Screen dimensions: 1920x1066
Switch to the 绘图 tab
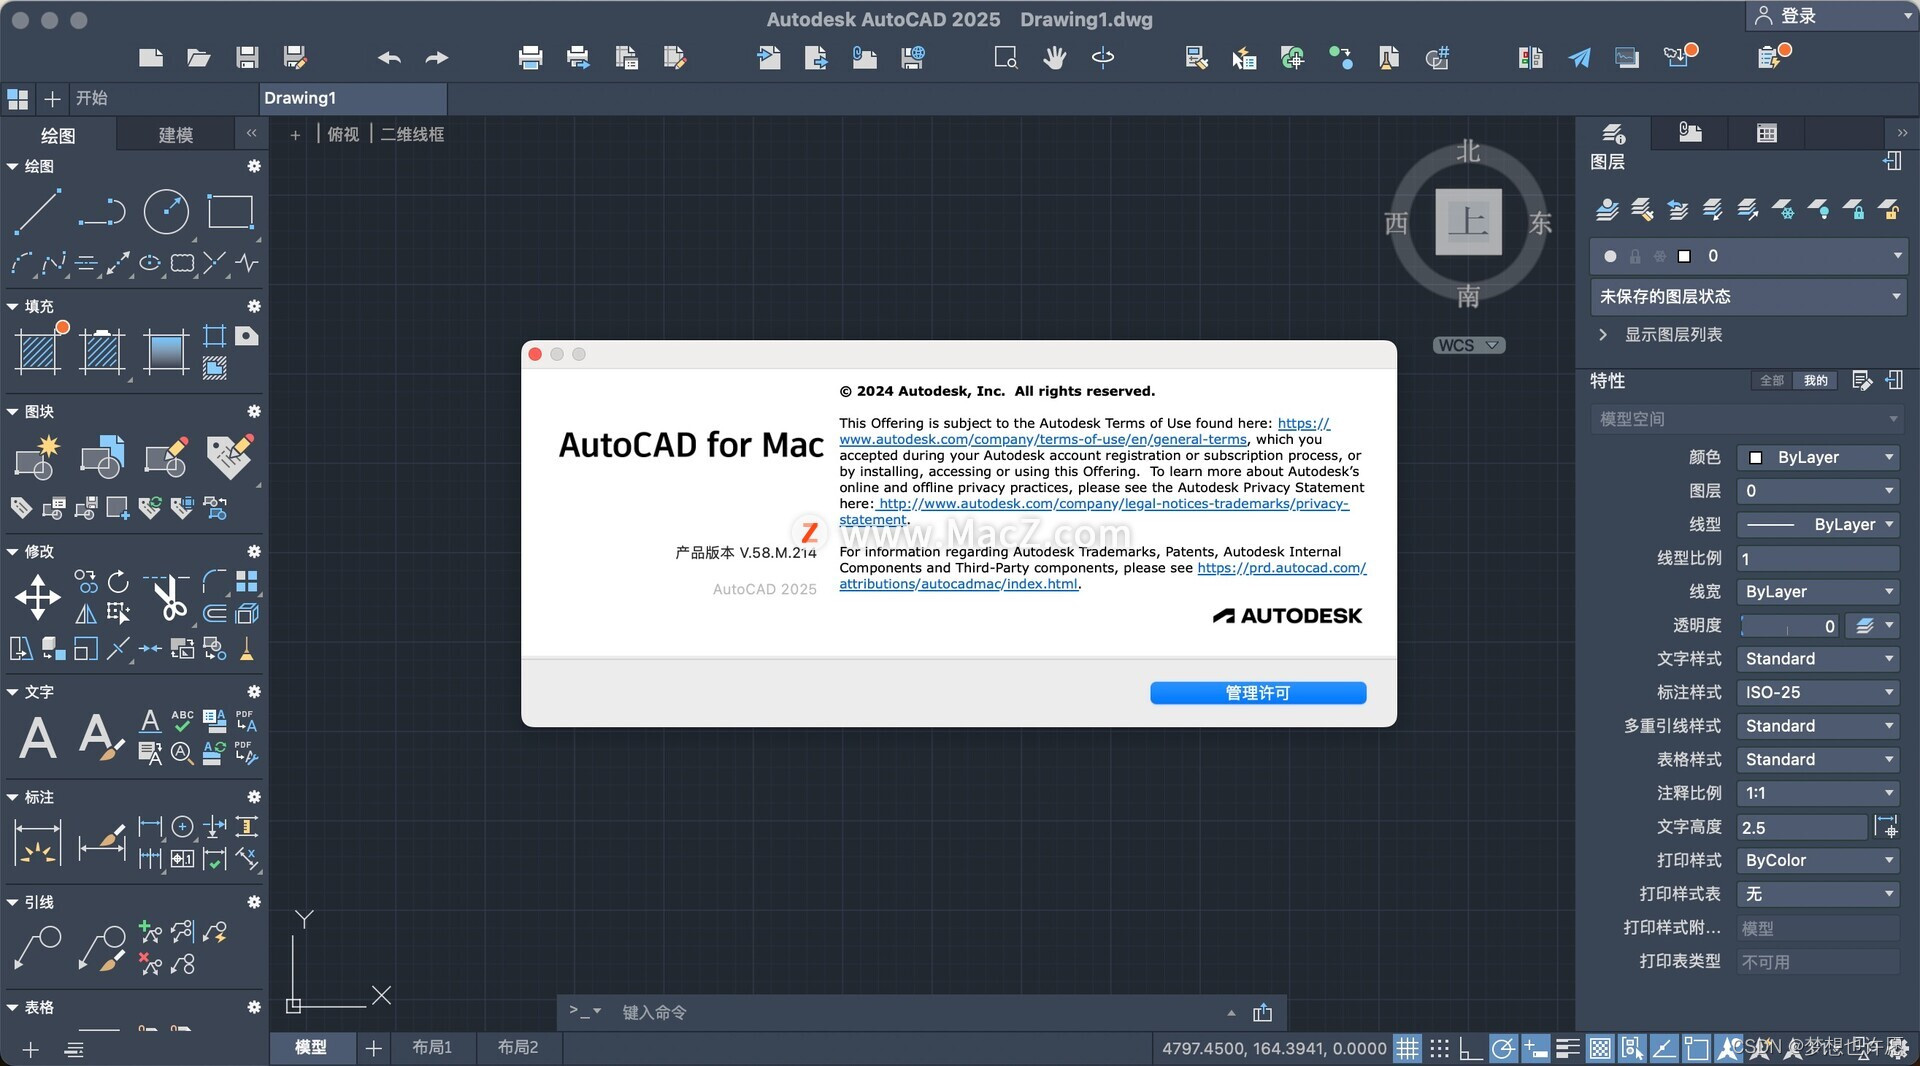[x=58, y=135]
